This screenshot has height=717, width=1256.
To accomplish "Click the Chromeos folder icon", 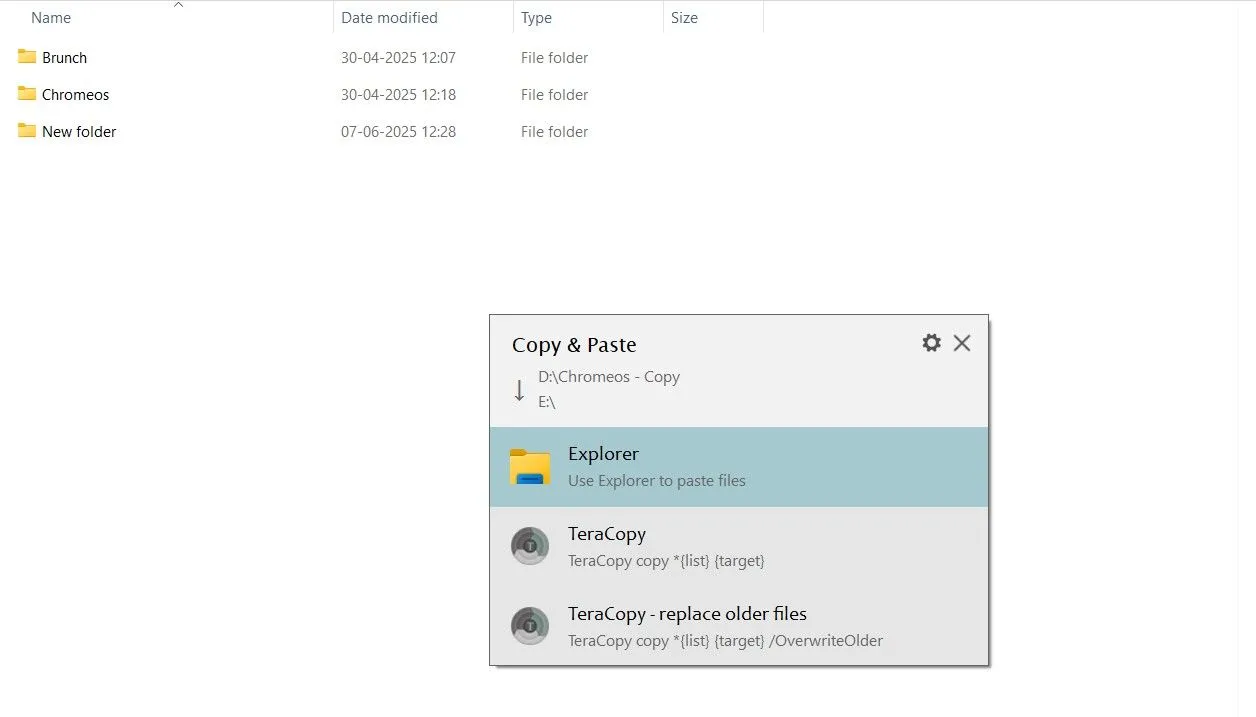I will point(27,94).
